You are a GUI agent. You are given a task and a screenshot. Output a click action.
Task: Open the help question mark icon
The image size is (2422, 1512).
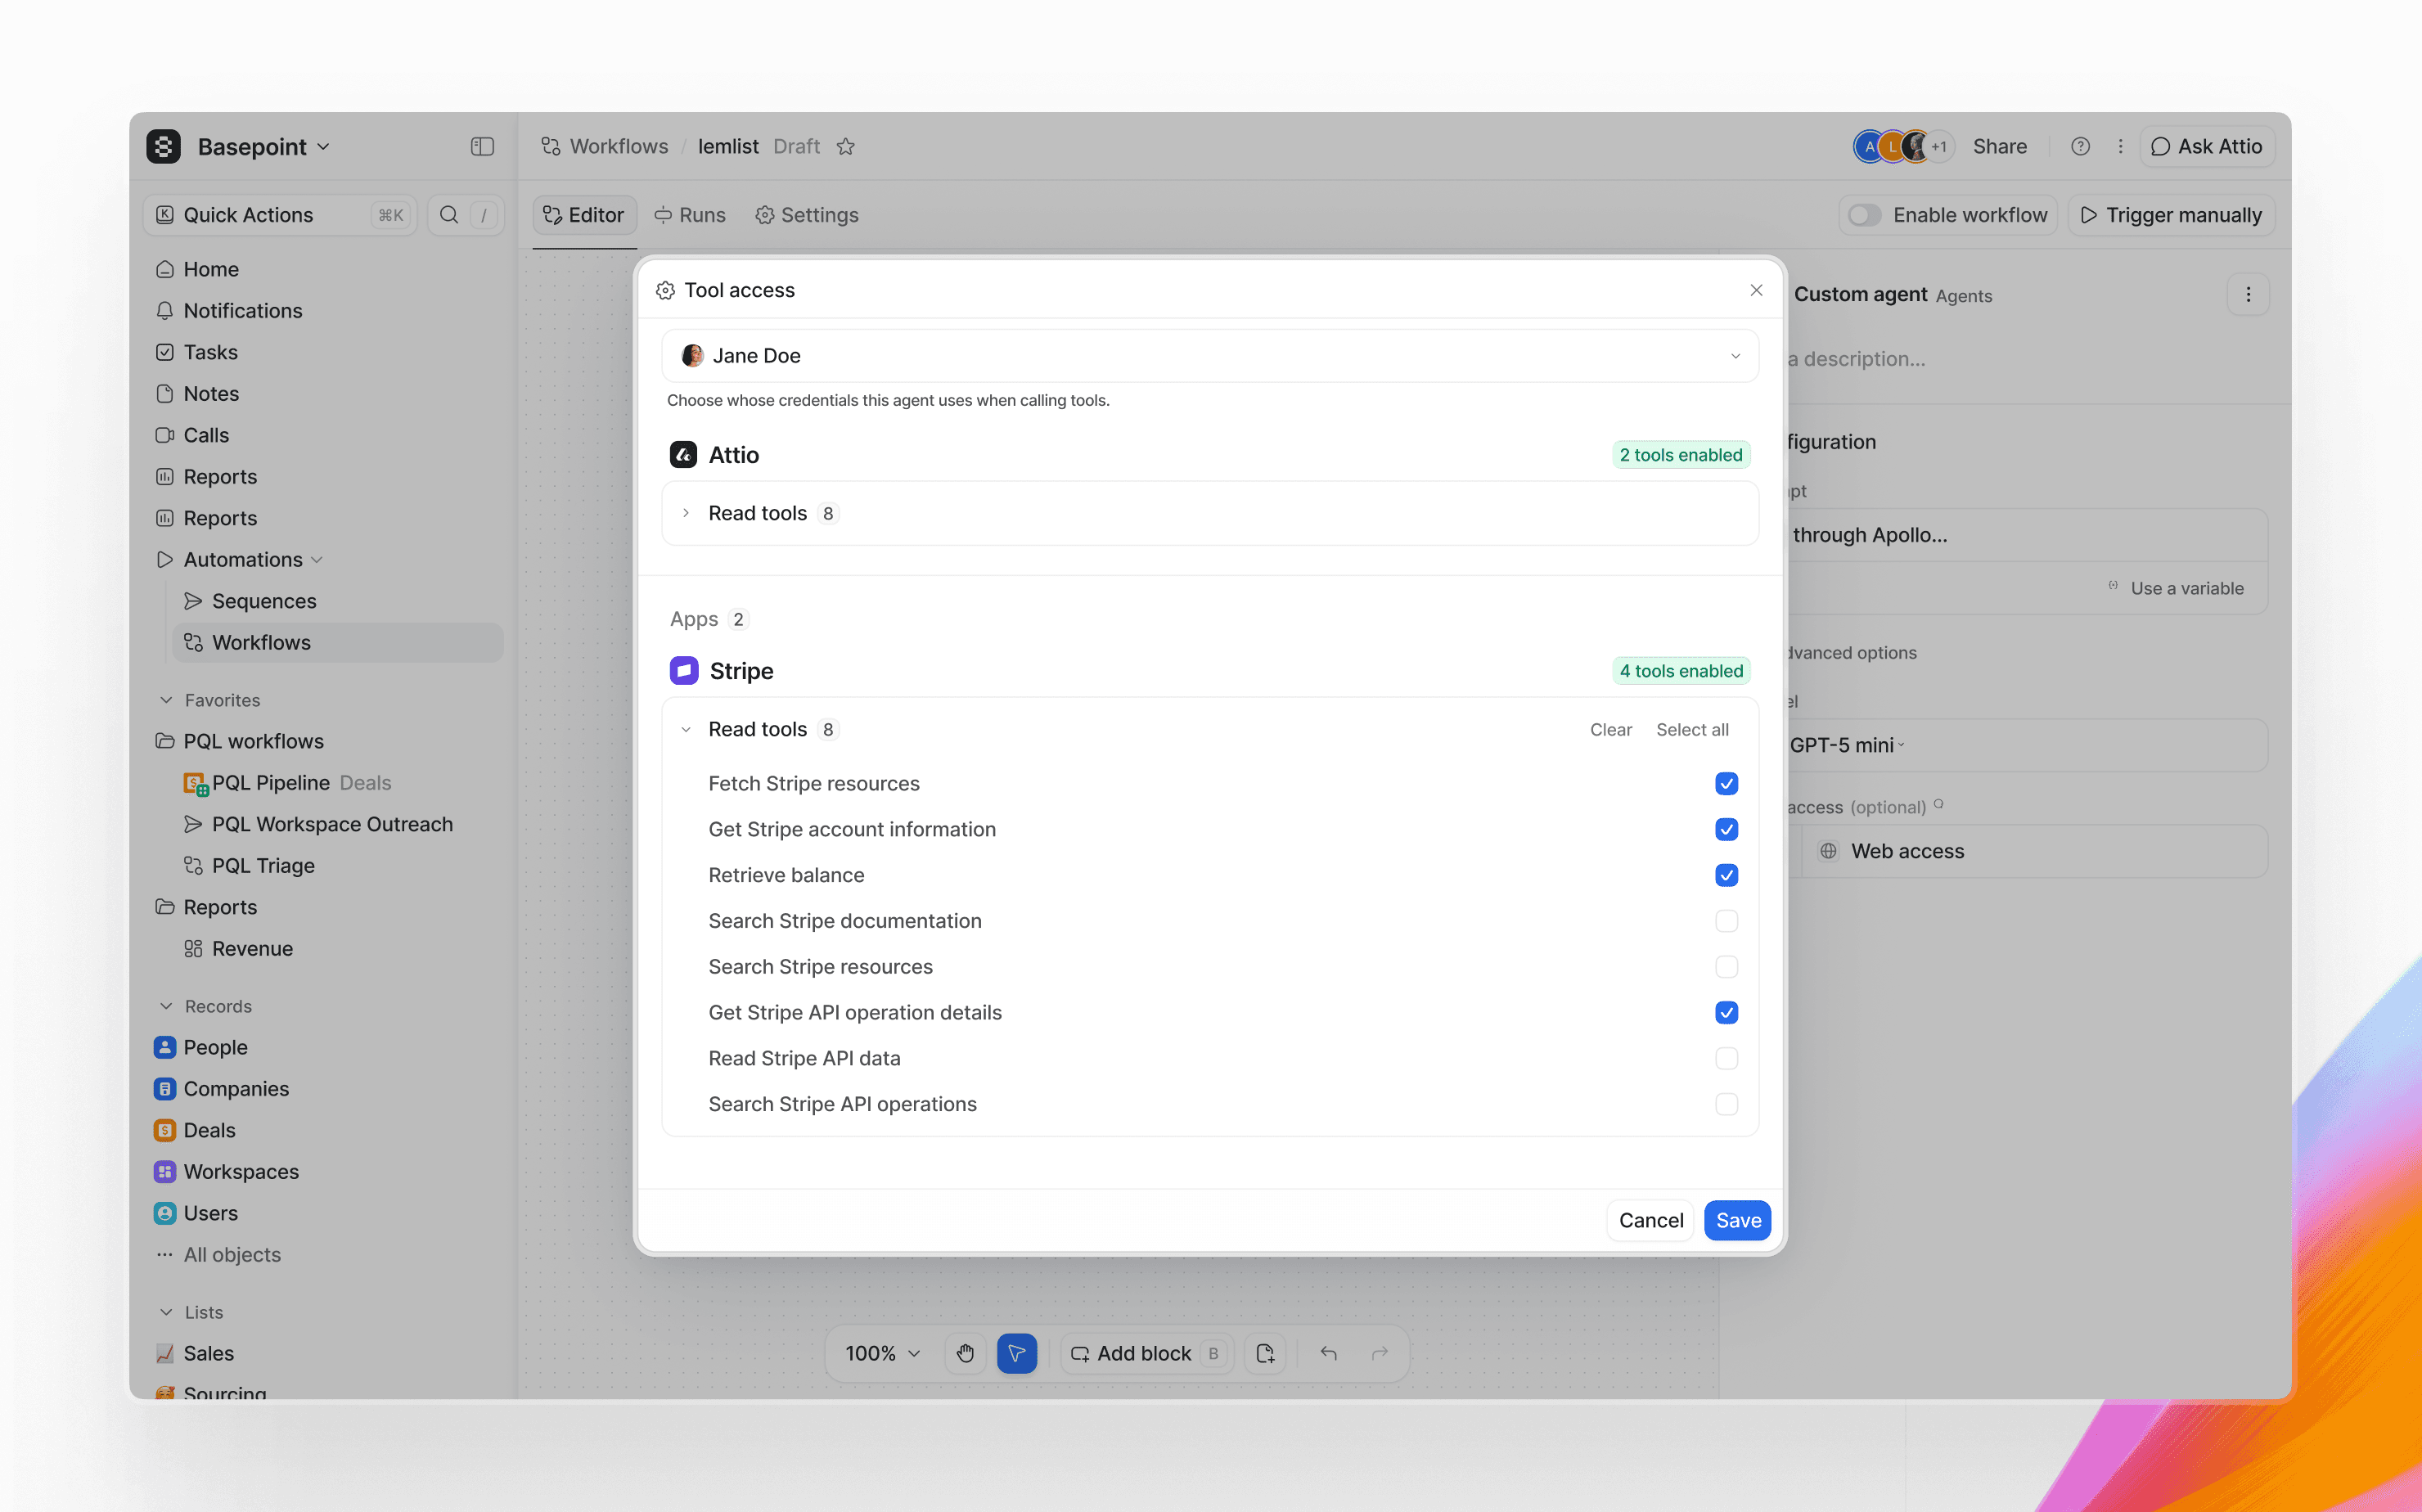click(2080, 146)
